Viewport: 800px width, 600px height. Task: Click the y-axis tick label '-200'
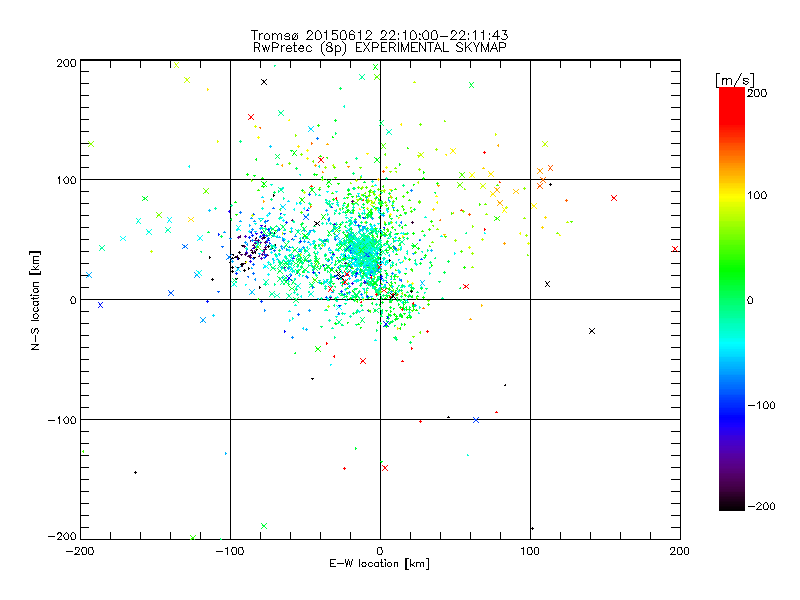coord(62,536)
